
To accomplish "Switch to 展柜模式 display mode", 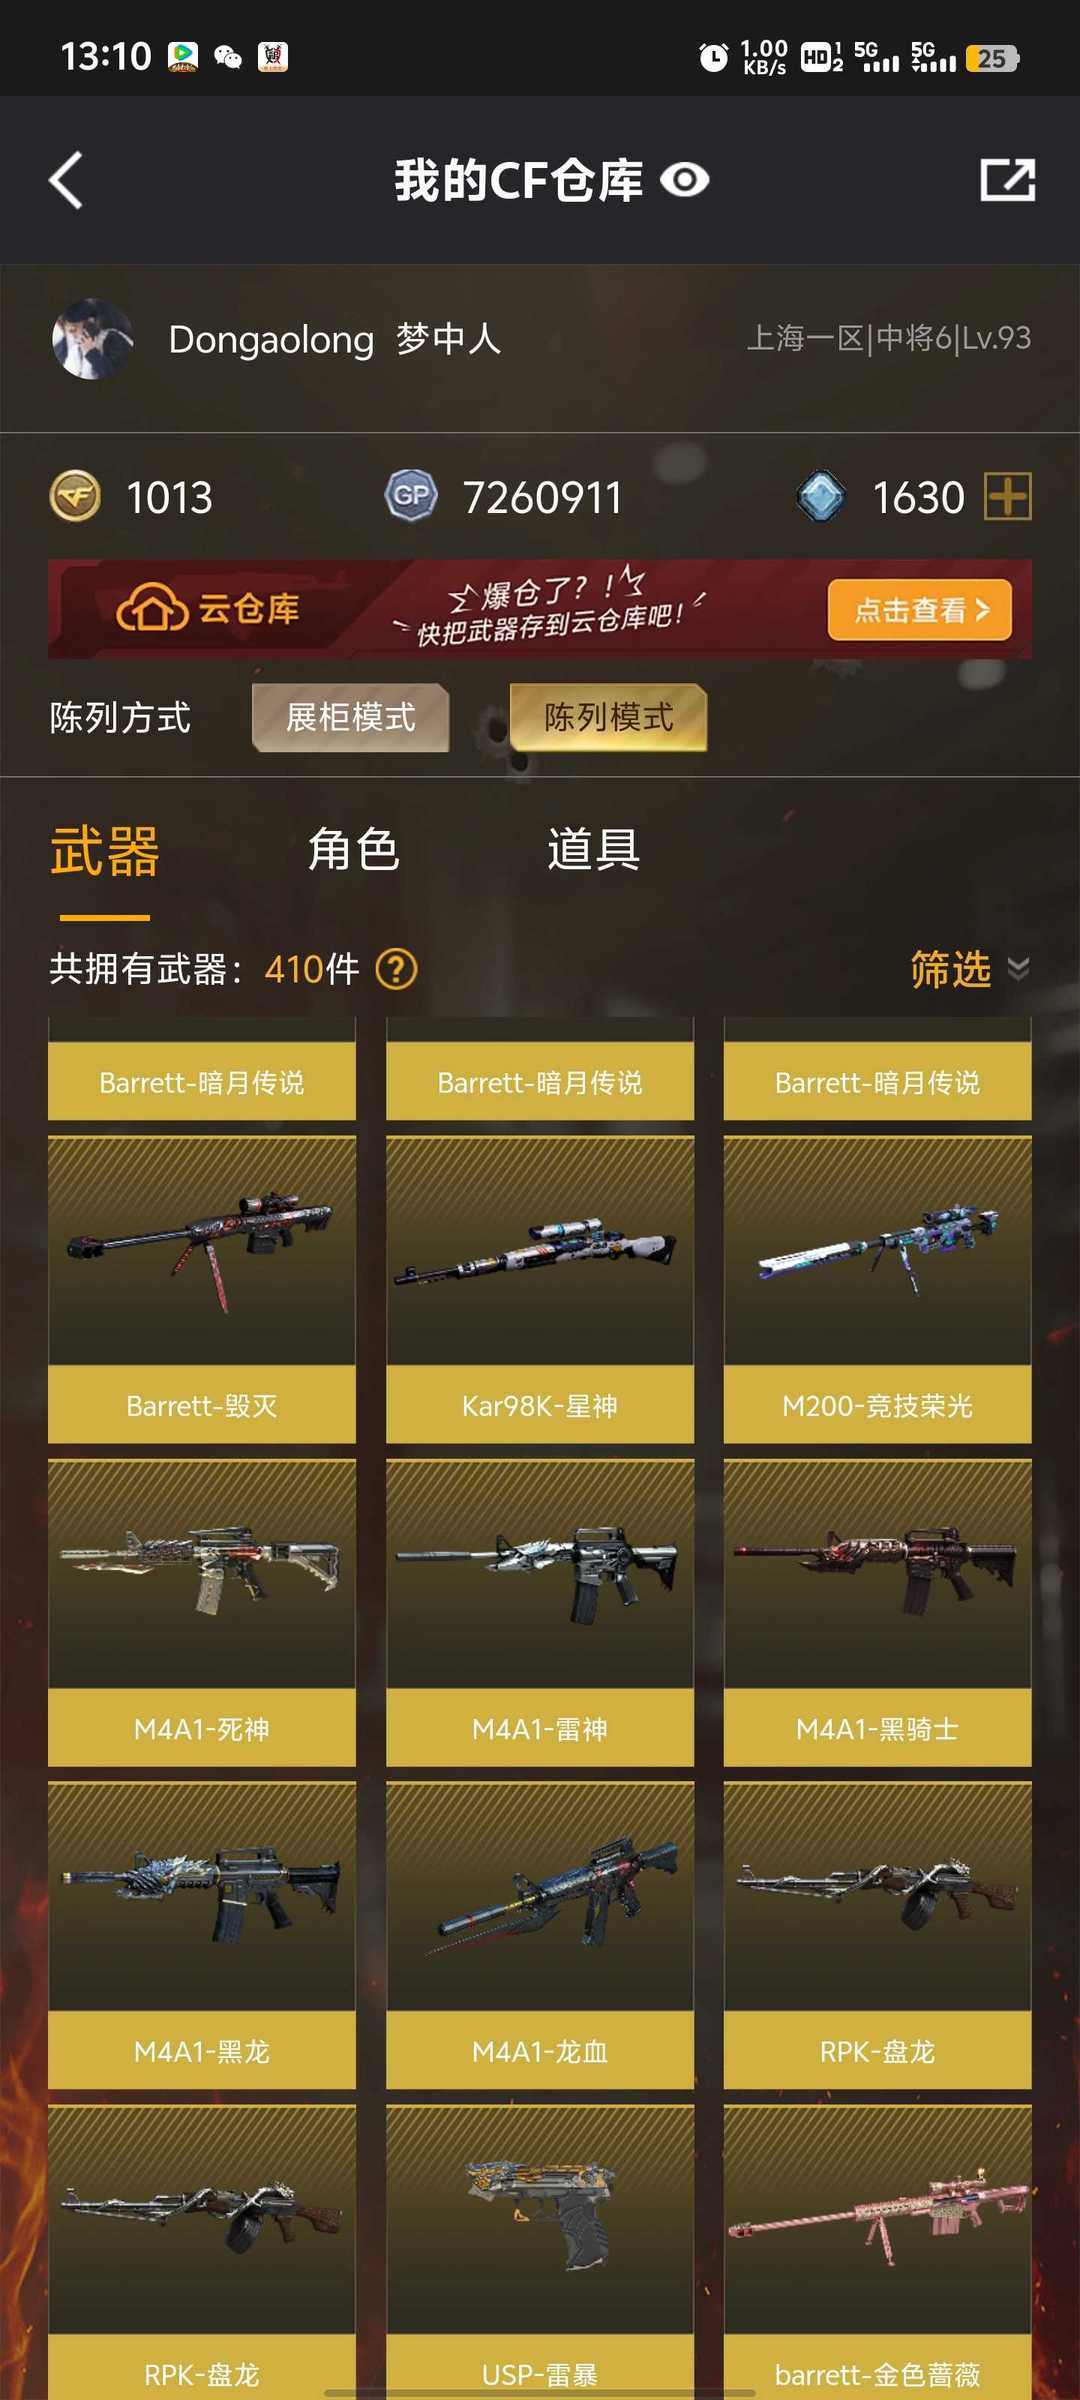I will coord(350,717).
